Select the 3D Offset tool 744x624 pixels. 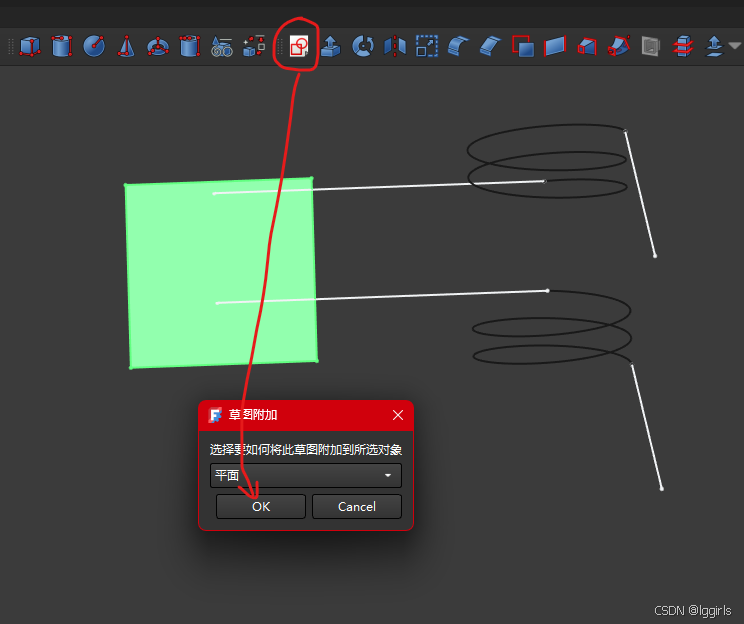pyautogui.click(x=714, y=47)
